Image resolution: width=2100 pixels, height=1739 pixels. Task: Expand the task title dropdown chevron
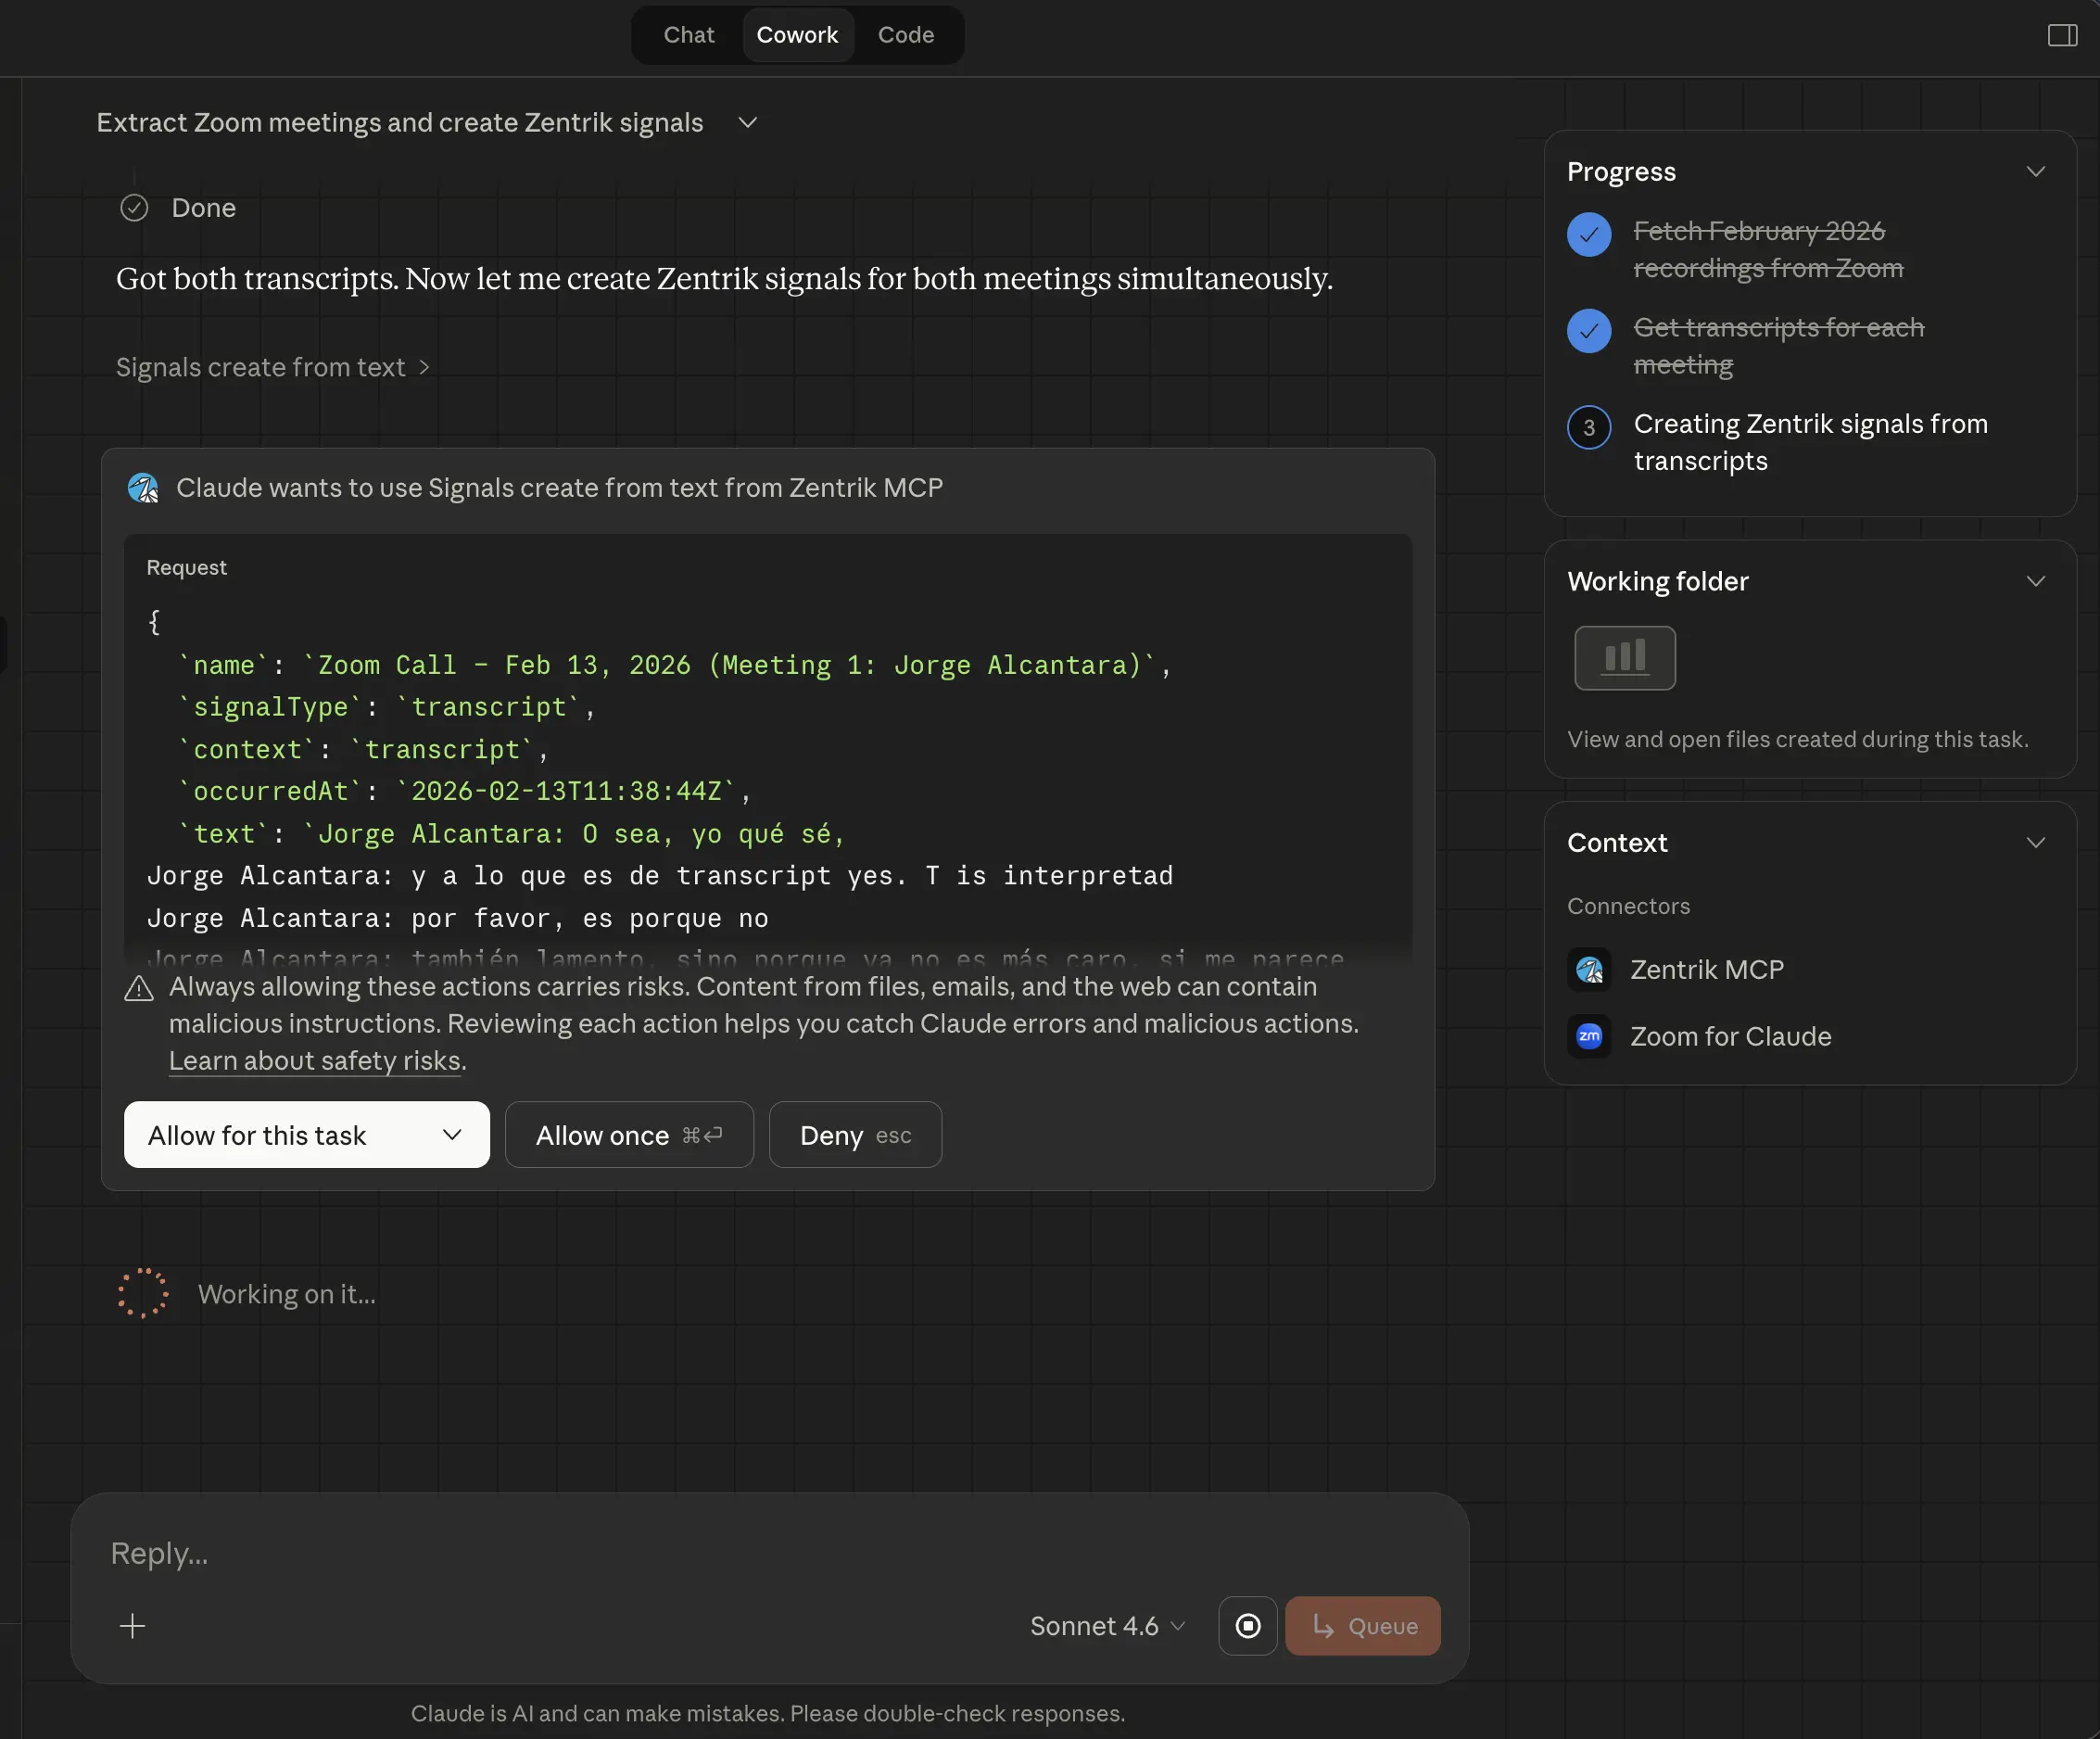pyautogui.click(x=747, y=123)
